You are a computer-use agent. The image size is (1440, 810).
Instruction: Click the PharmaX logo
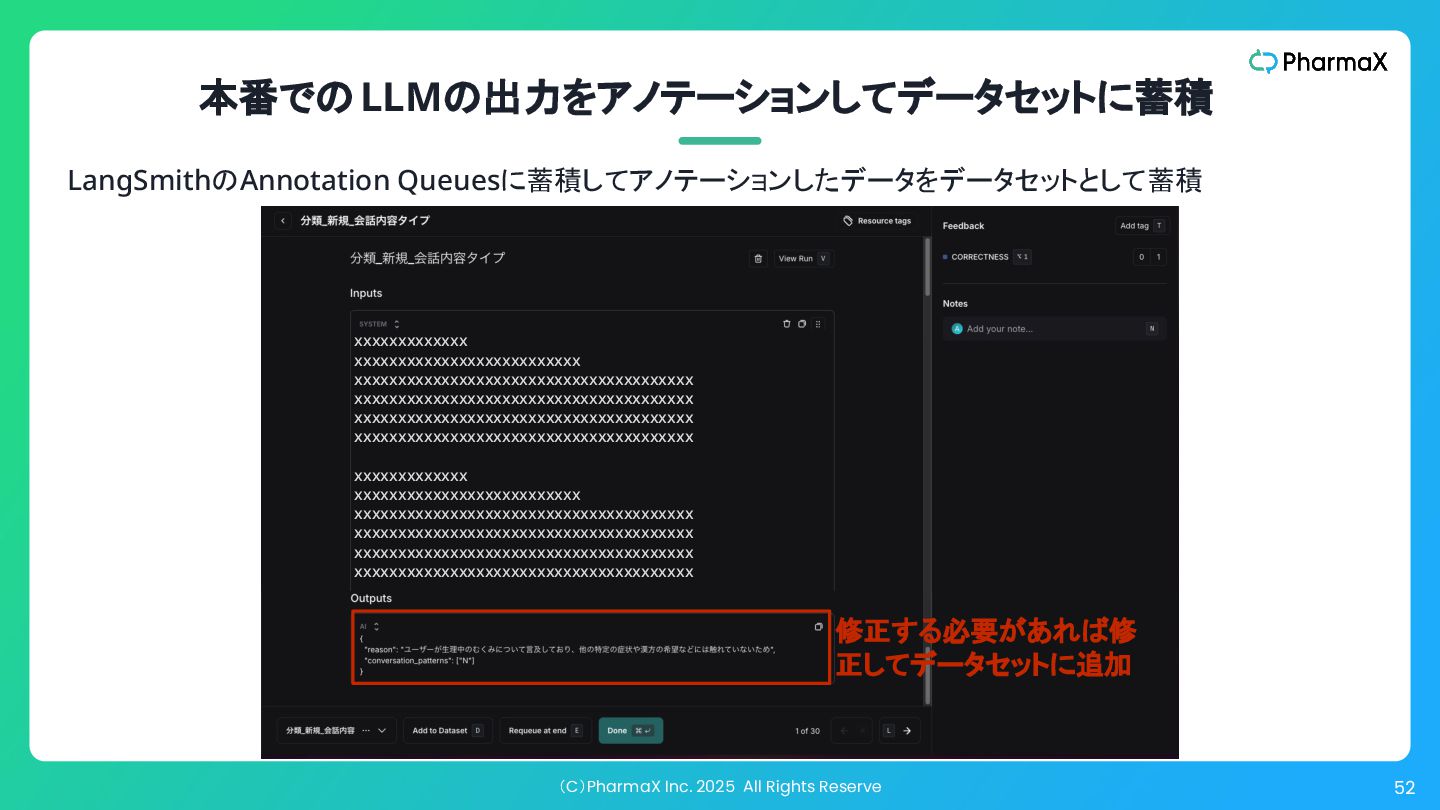(1318, 62)
